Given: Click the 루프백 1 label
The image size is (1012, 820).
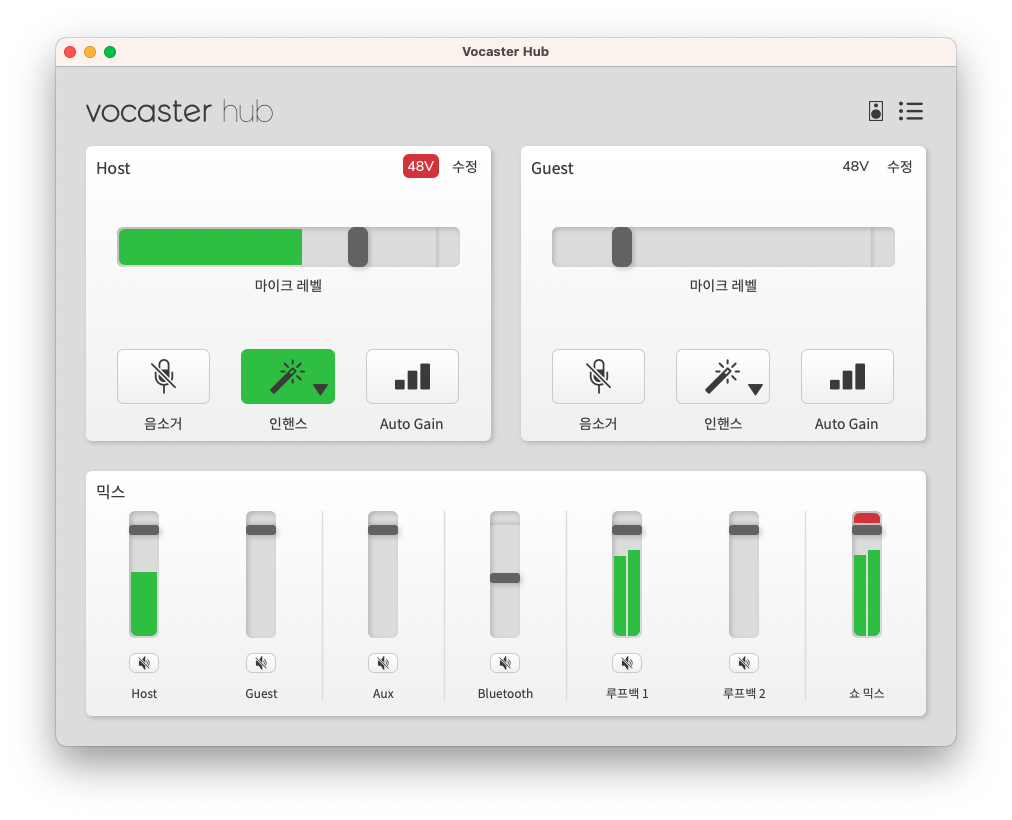Looking at the screenshot, I should pos(627,694).
